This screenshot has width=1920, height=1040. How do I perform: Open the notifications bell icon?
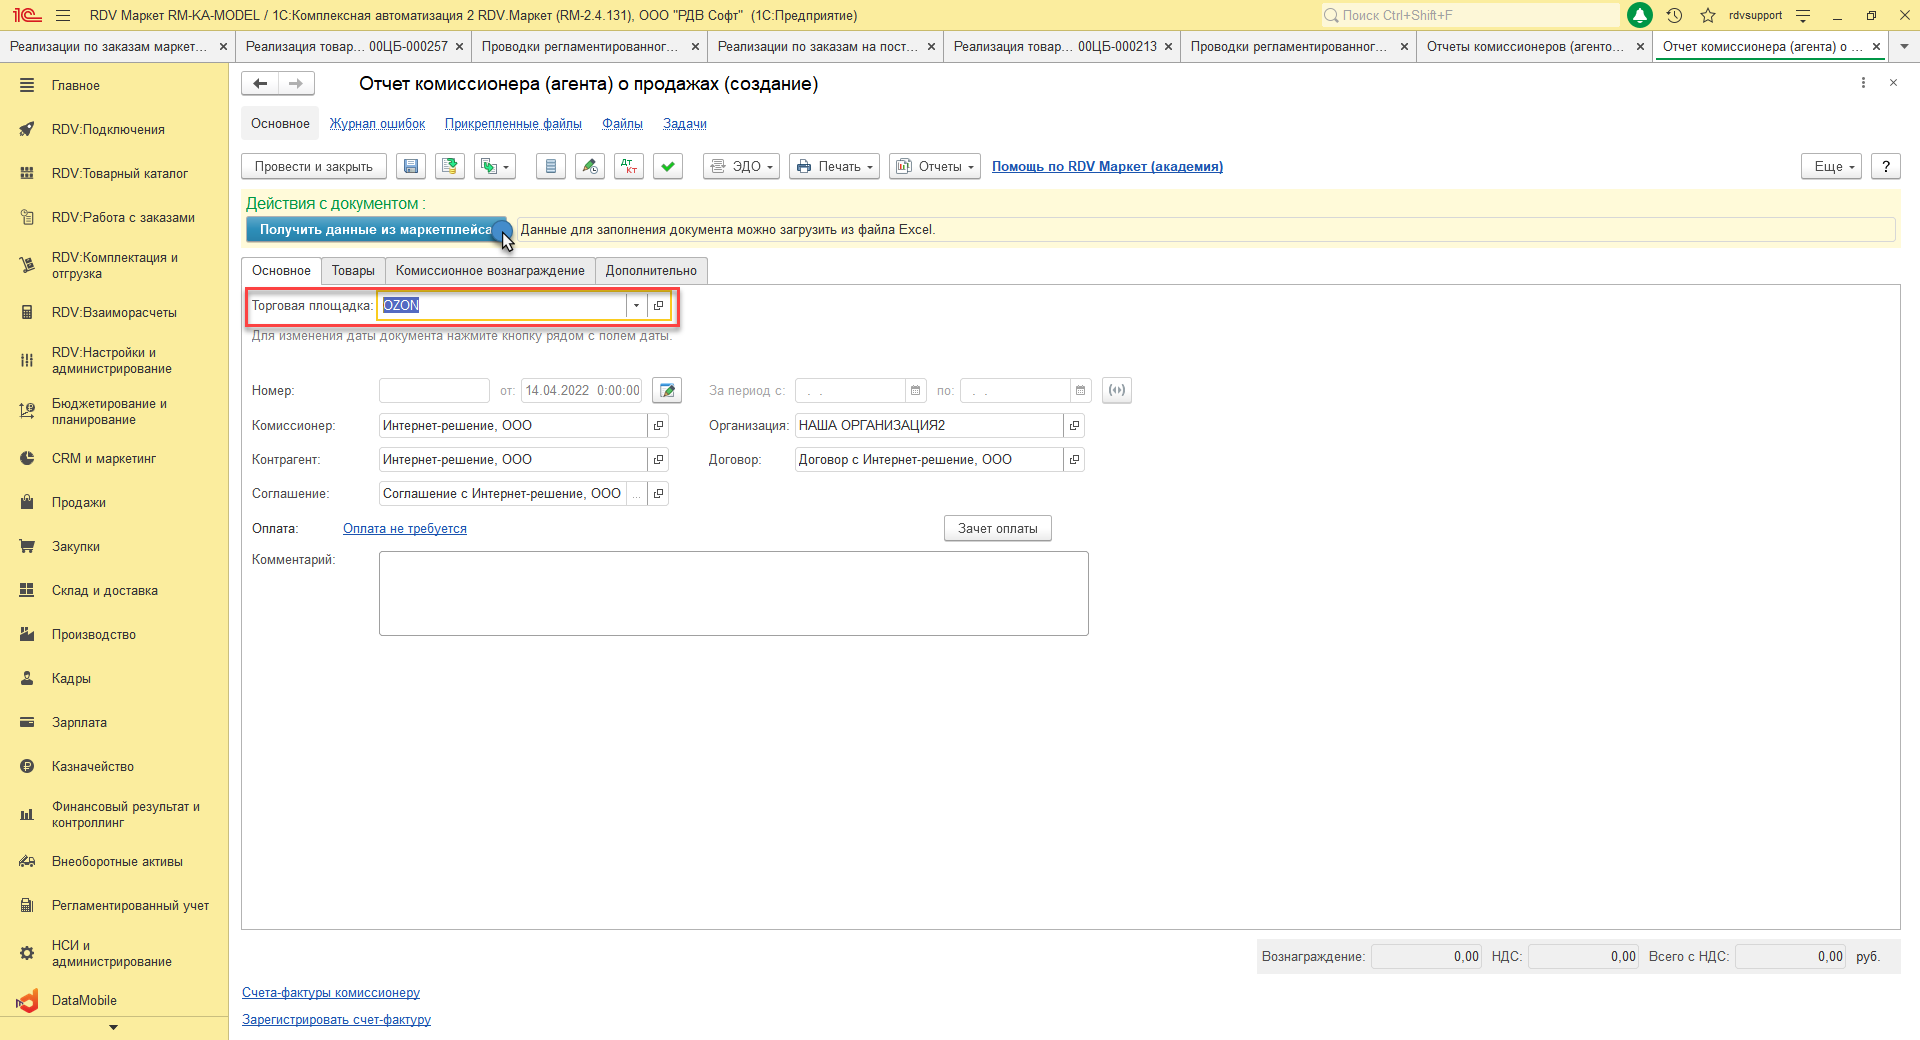[x=1640, y=15]
